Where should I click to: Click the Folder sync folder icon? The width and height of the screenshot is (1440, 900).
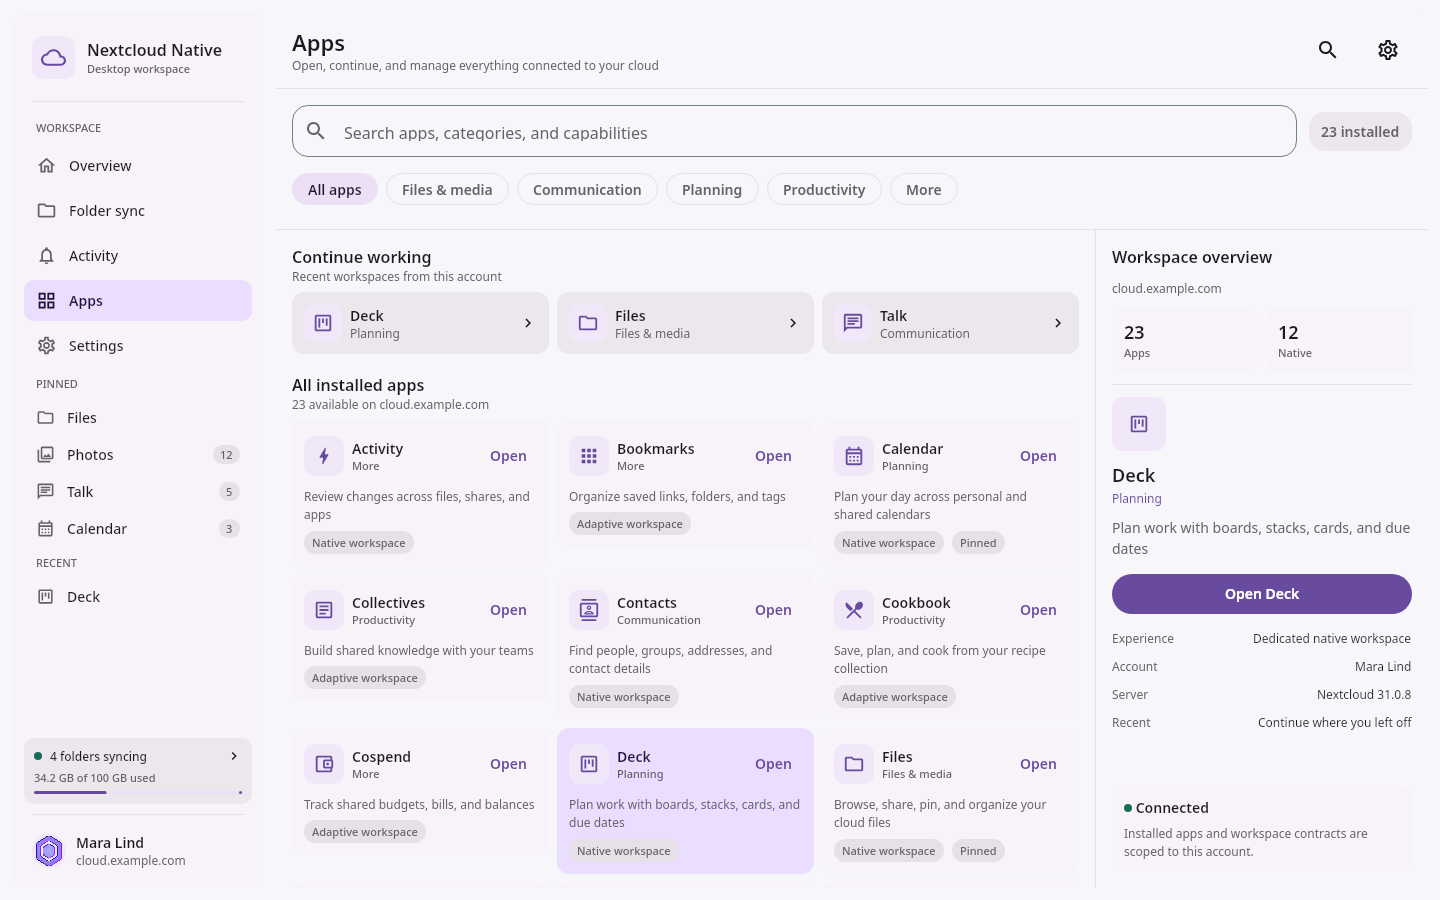46,211
